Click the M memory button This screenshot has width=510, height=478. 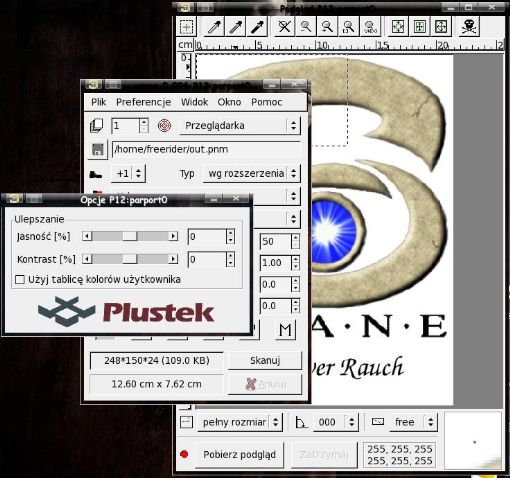pos(285,330)
